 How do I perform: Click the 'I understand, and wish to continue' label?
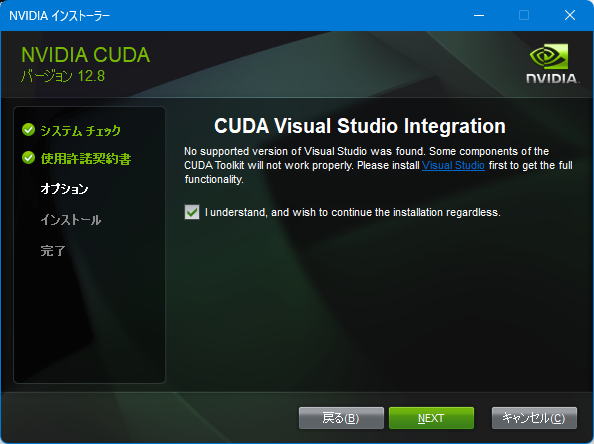click(353, 212)
